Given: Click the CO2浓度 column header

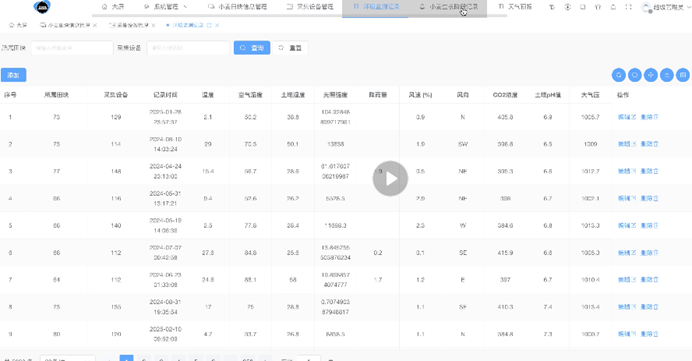Looking at the screenshot, I should pyautogui.click(x=505, y=95).
